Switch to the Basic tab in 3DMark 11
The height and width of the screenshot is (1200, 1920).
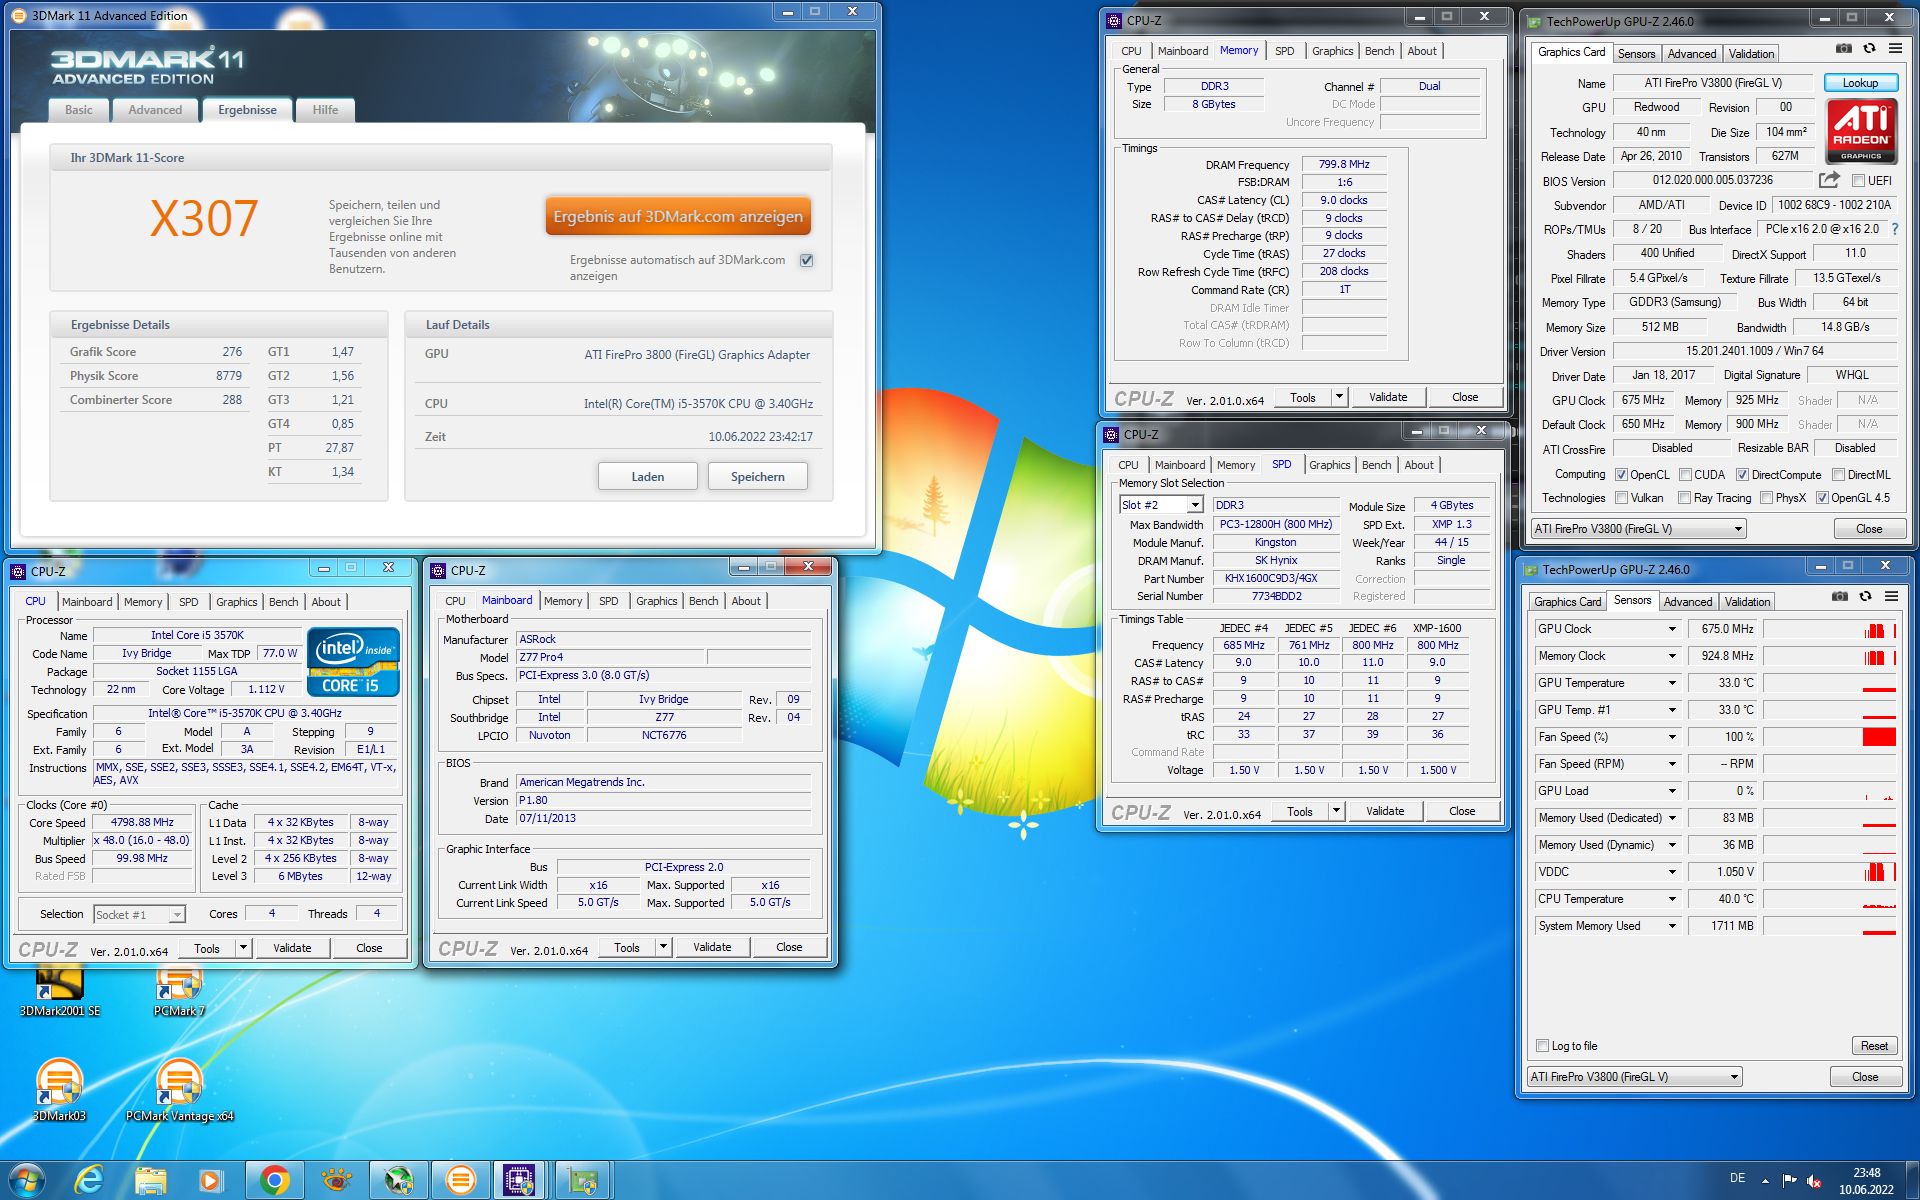coord(79,110)
